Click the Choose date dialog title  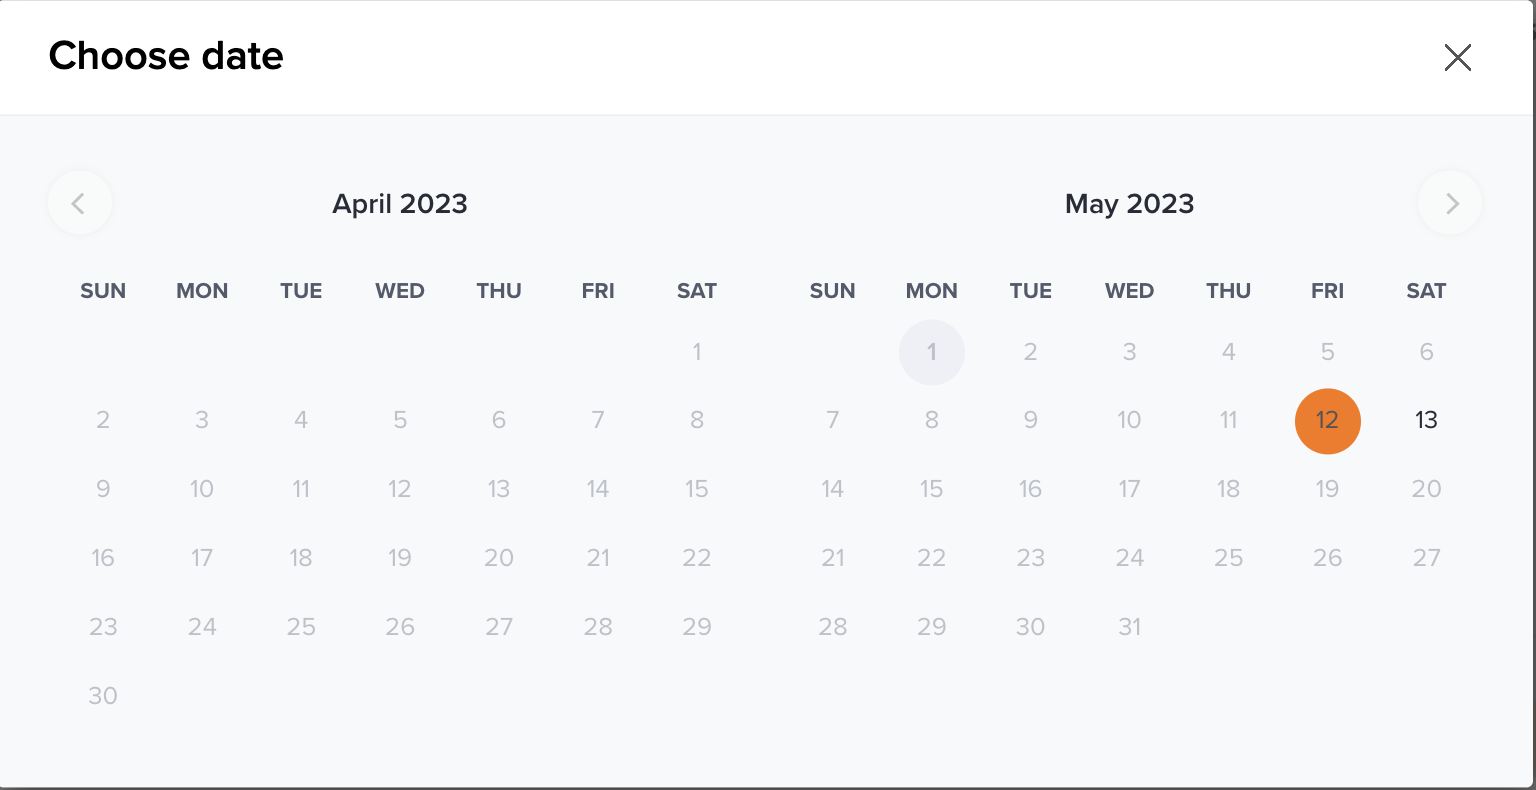click(x=166, y=56)
